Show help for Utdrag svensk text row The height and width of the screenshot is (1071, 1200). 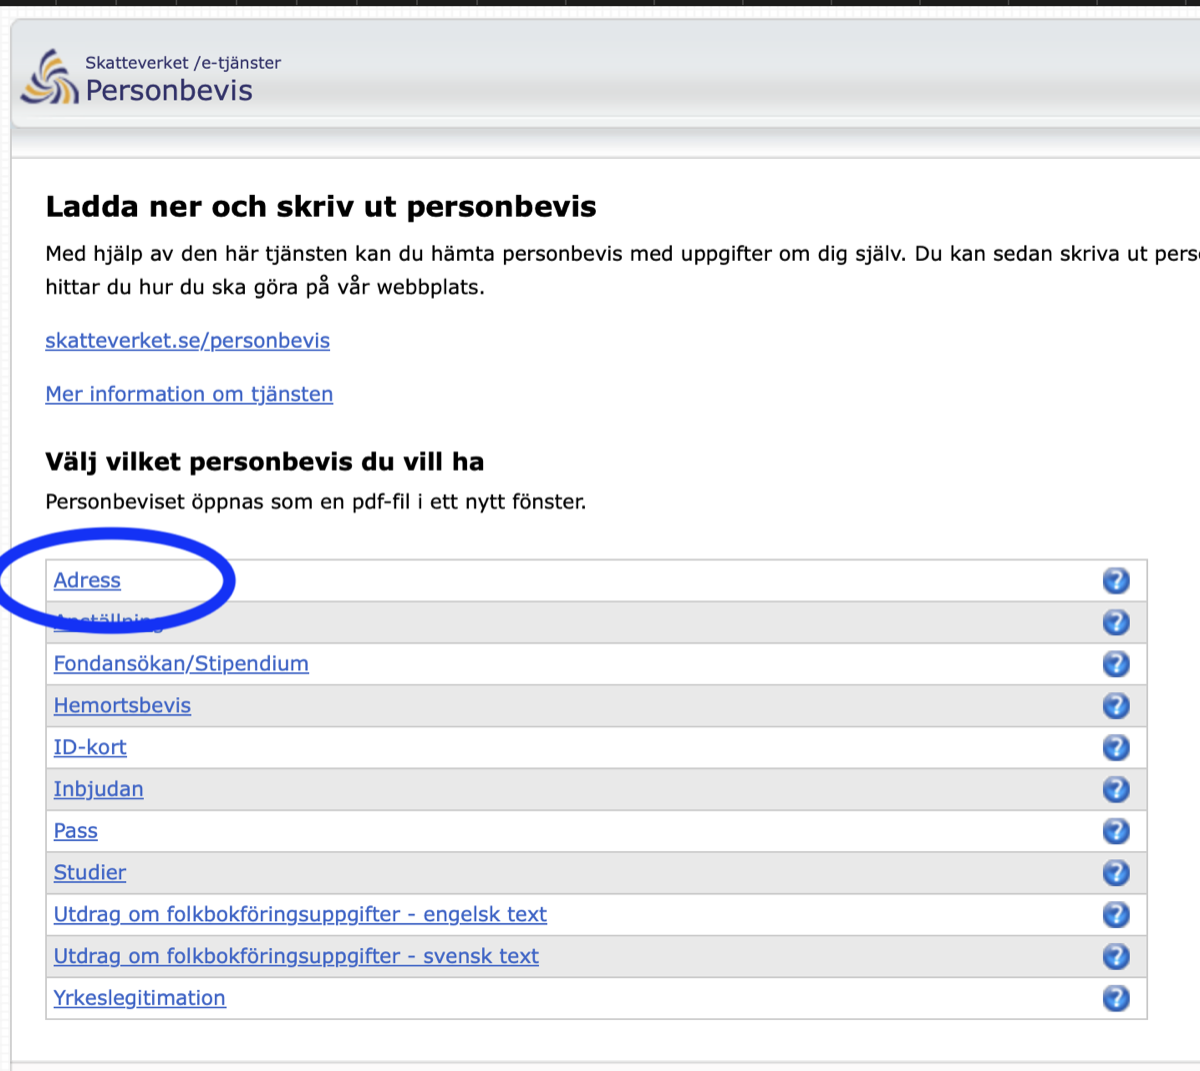[1116, 957]
